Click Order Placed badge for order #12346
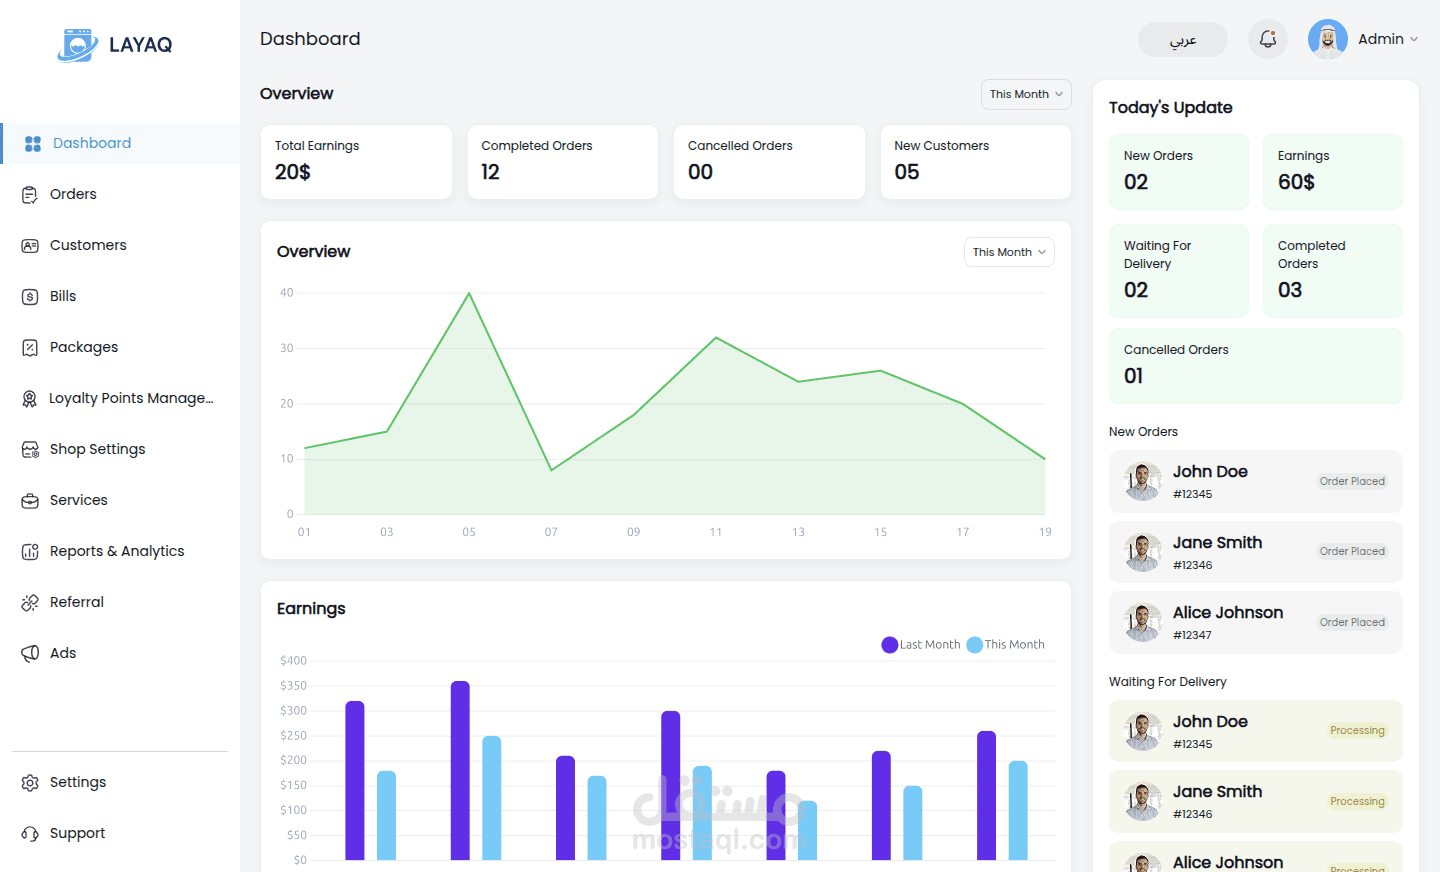 pyautogui.click(x=1352, y=551)
